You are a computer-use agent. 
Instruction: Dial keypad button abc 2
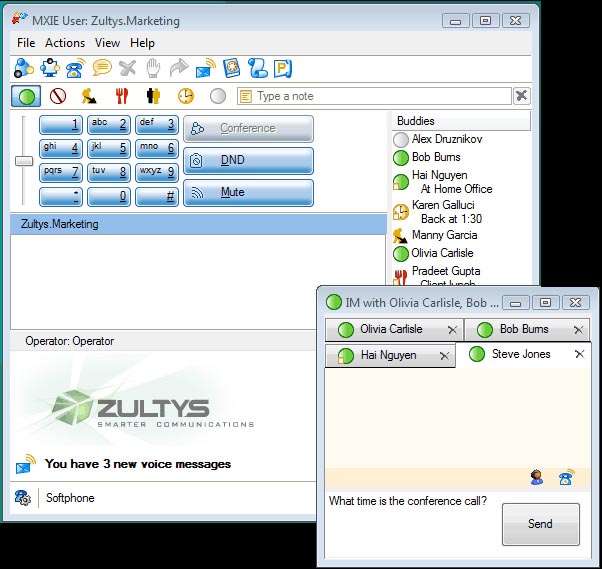coord(109,125)
